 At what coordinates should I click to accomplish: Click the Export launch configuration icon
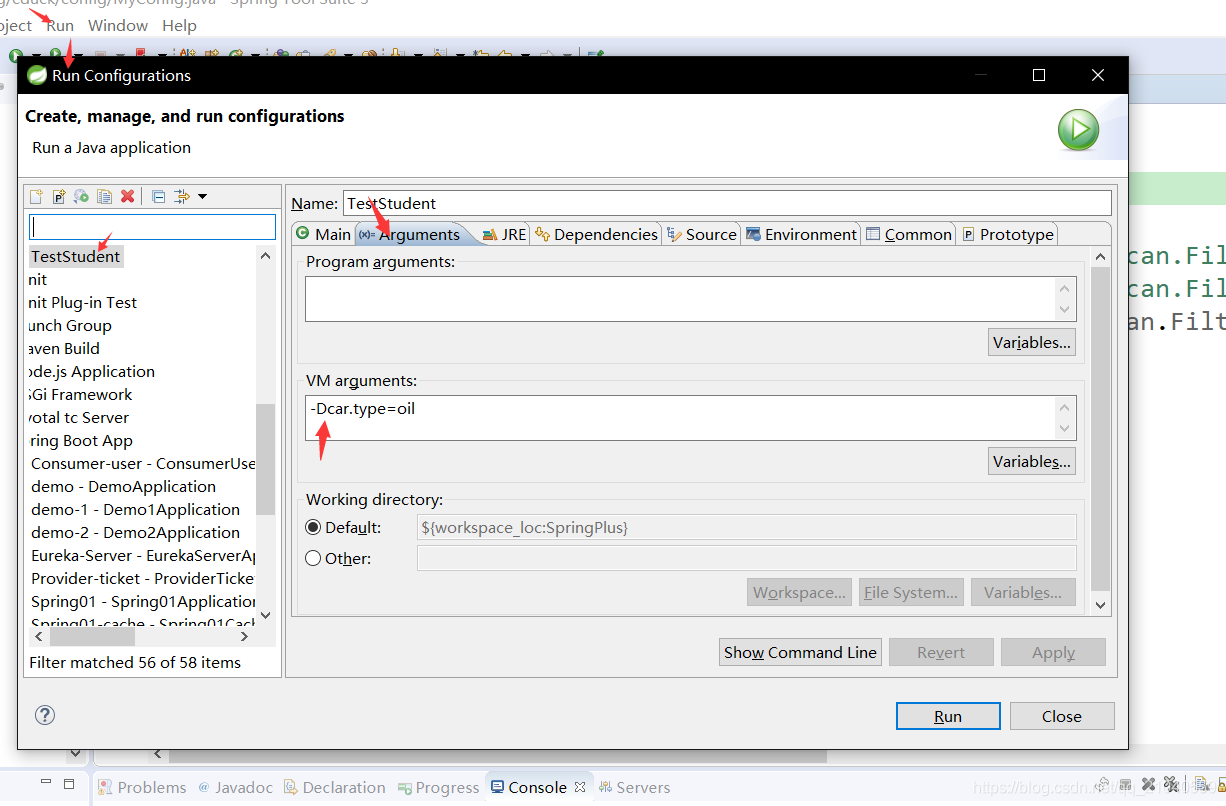(82, 196)
